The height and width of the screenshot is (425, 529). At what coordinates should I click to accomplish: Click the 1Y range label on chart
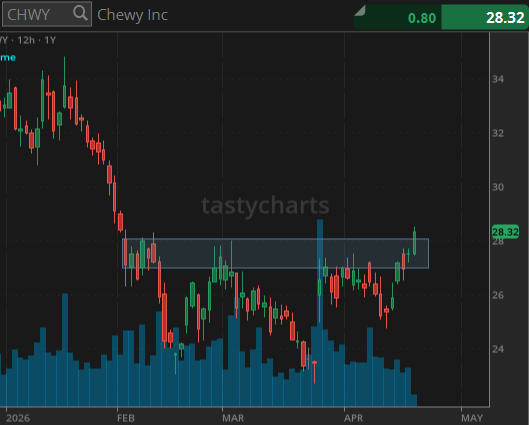point(50,40)
